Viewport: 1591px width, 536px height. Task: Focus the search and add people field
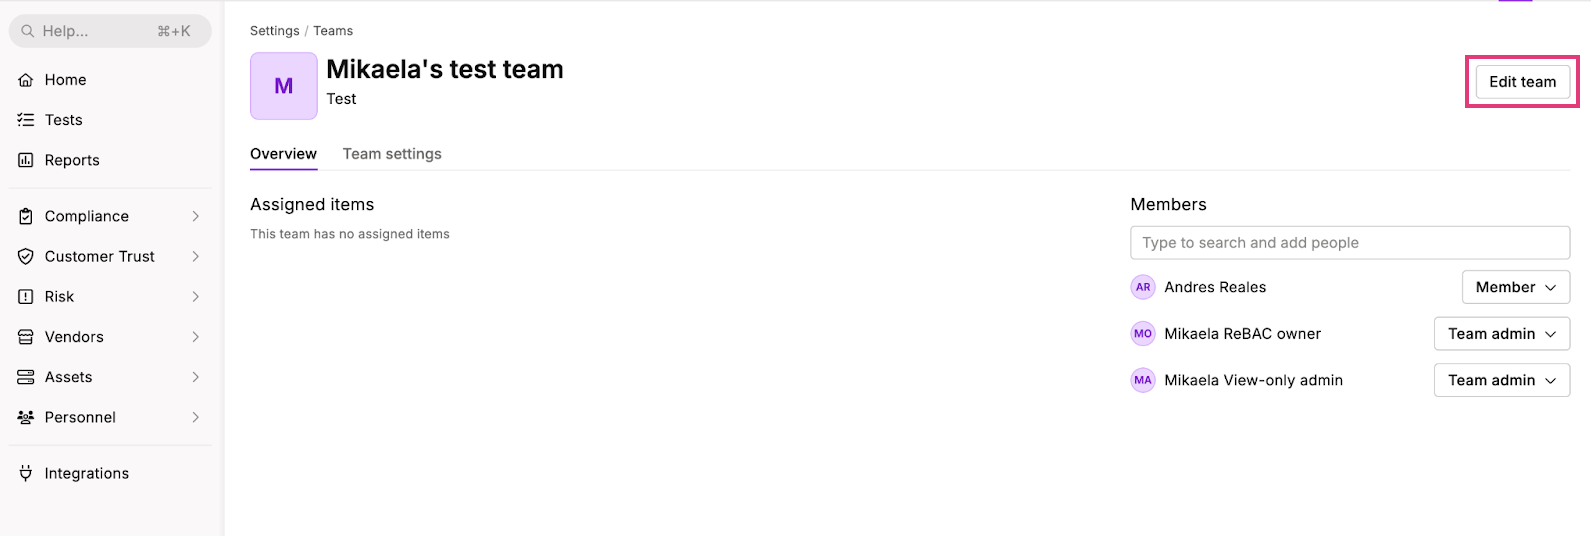pyautogui.click(x=1350, y=243)
